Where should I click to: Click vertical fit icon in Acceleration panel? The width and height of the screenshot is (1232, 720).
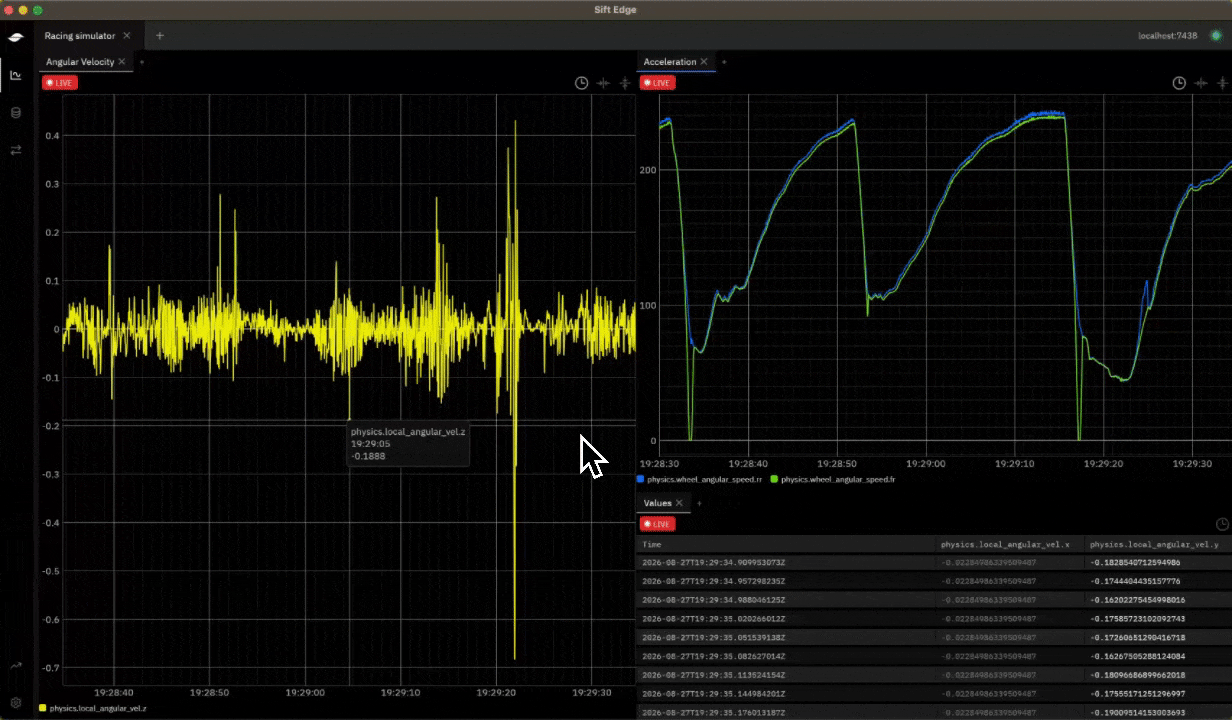1222,83
